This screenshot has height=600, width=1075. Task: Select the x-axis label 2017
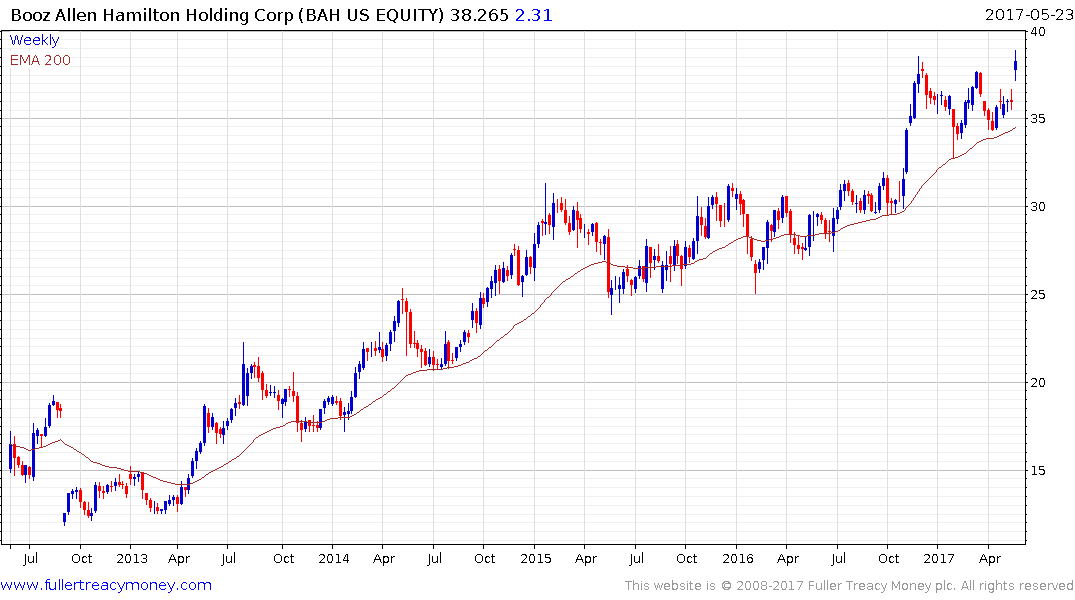click(939, 558)
